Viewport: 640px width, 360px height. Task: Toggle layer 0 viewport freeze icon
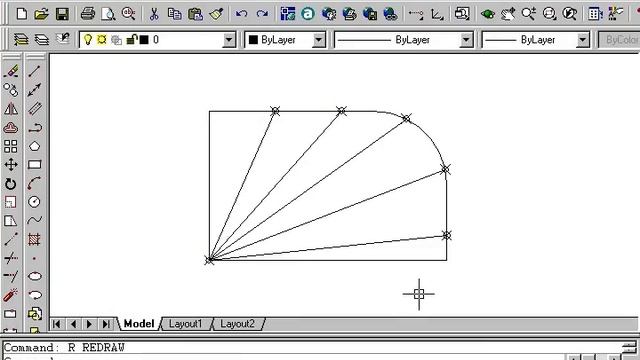[x=116, y=40]
